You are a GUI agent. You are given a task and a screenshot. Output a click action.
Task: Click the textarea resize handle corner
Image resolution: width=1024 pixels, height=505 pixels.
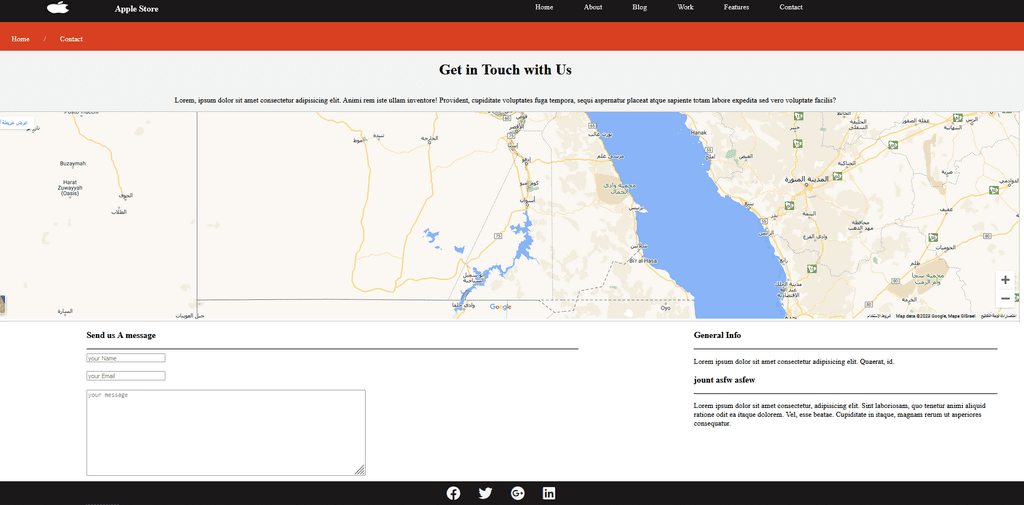tap(360, 470)
